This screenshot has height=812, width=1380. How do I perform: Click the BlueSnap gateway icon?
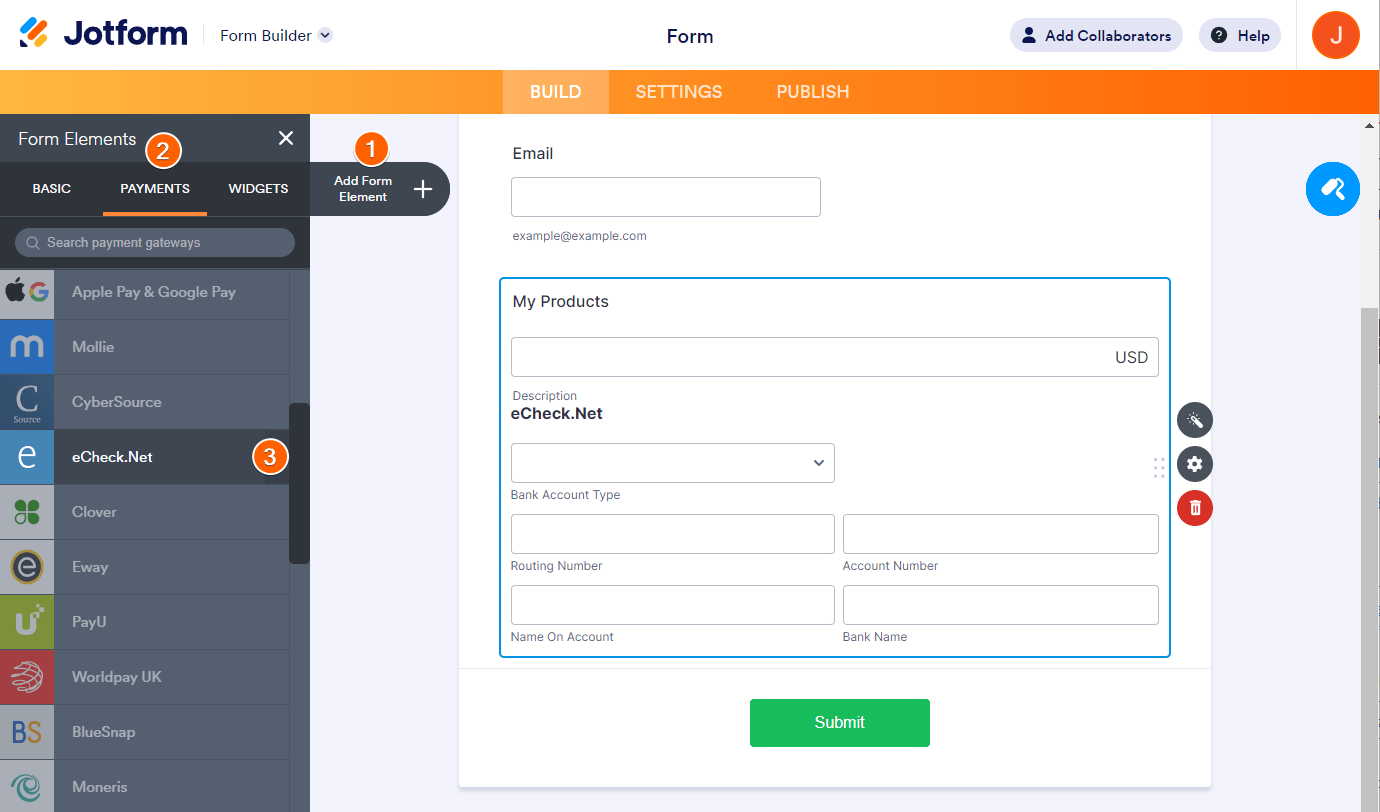[x=27, y=732]
